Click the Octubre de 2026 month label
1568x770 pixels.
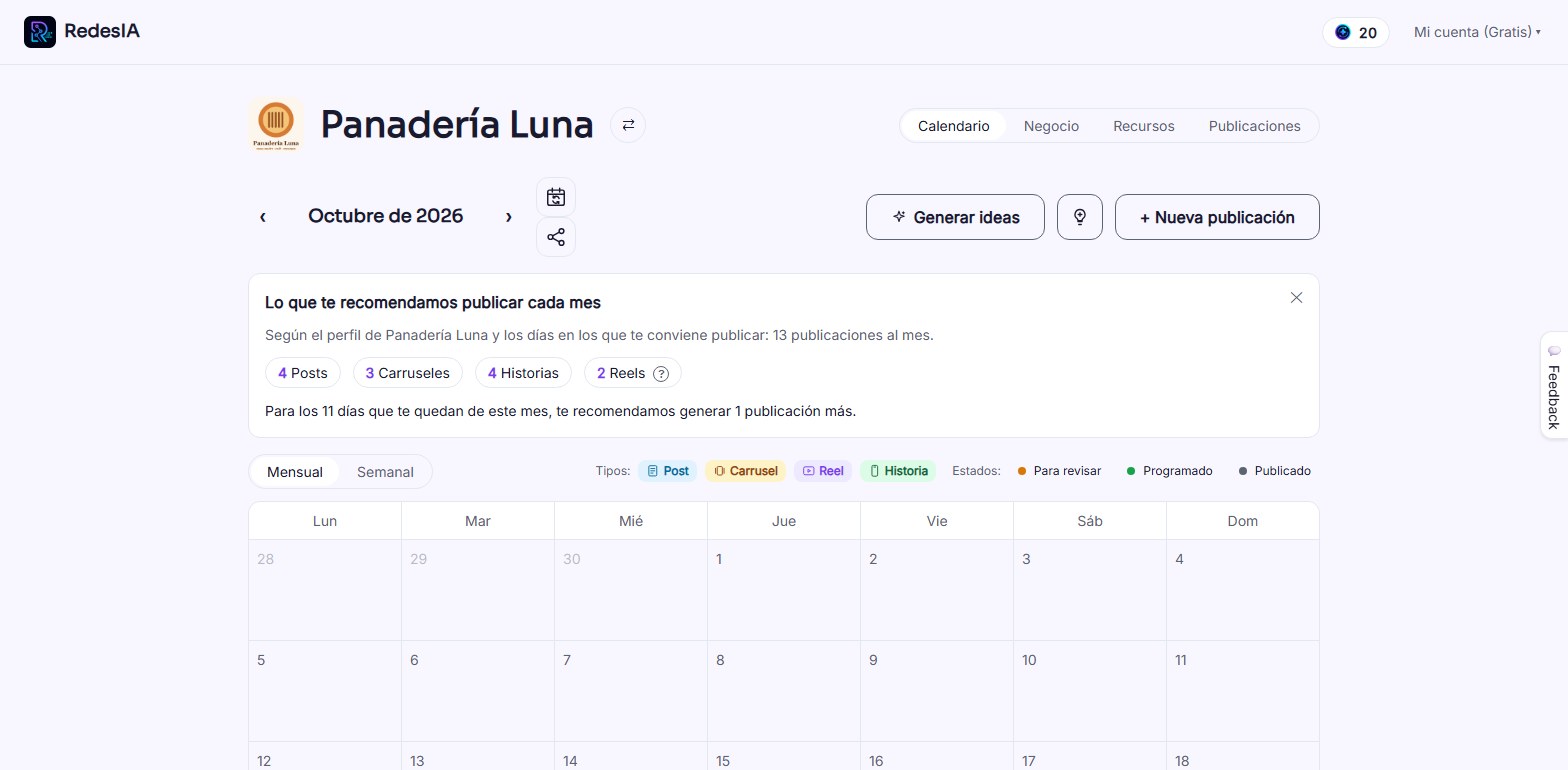pos(385,216)
